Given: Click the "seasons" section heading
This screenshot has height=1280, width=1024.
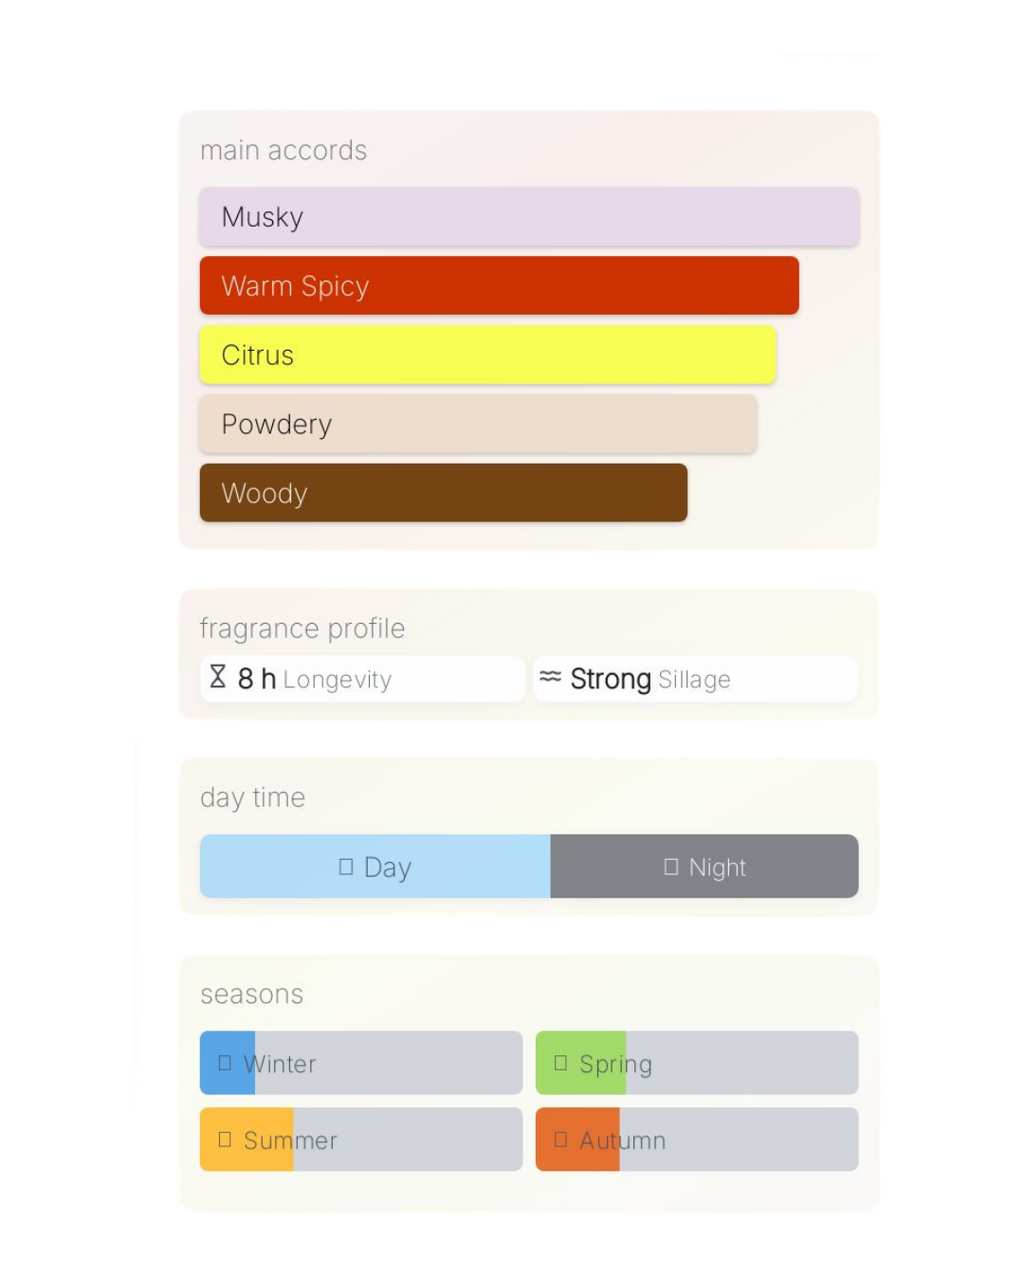Looking at the screenshot, I should pyautogui.click(x=251, y=994).
